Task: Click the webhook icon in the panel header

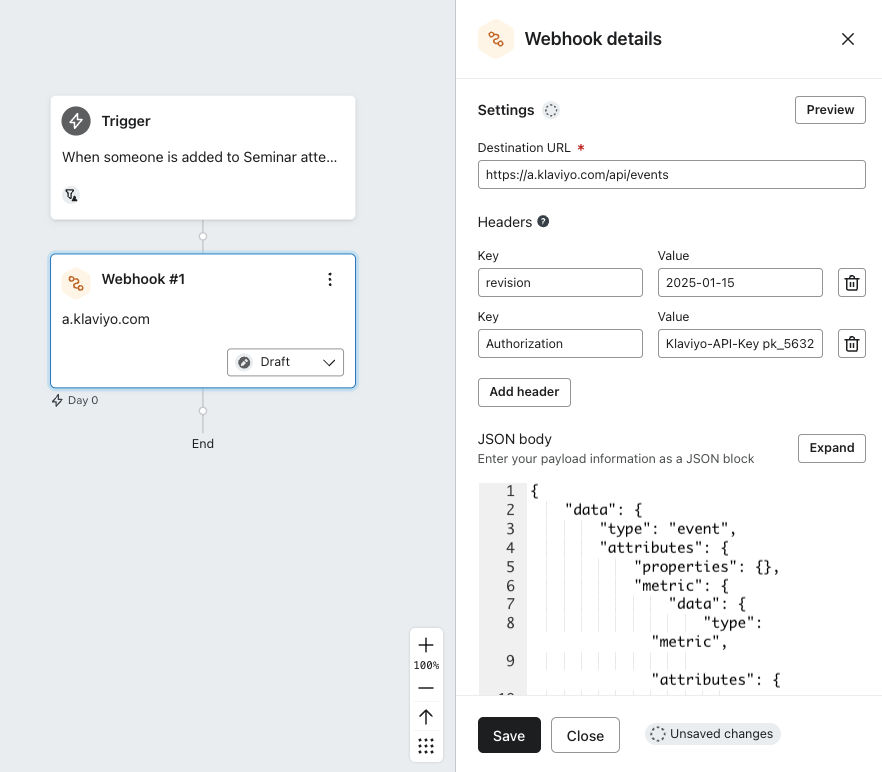Action: click(x=496, y=39)
